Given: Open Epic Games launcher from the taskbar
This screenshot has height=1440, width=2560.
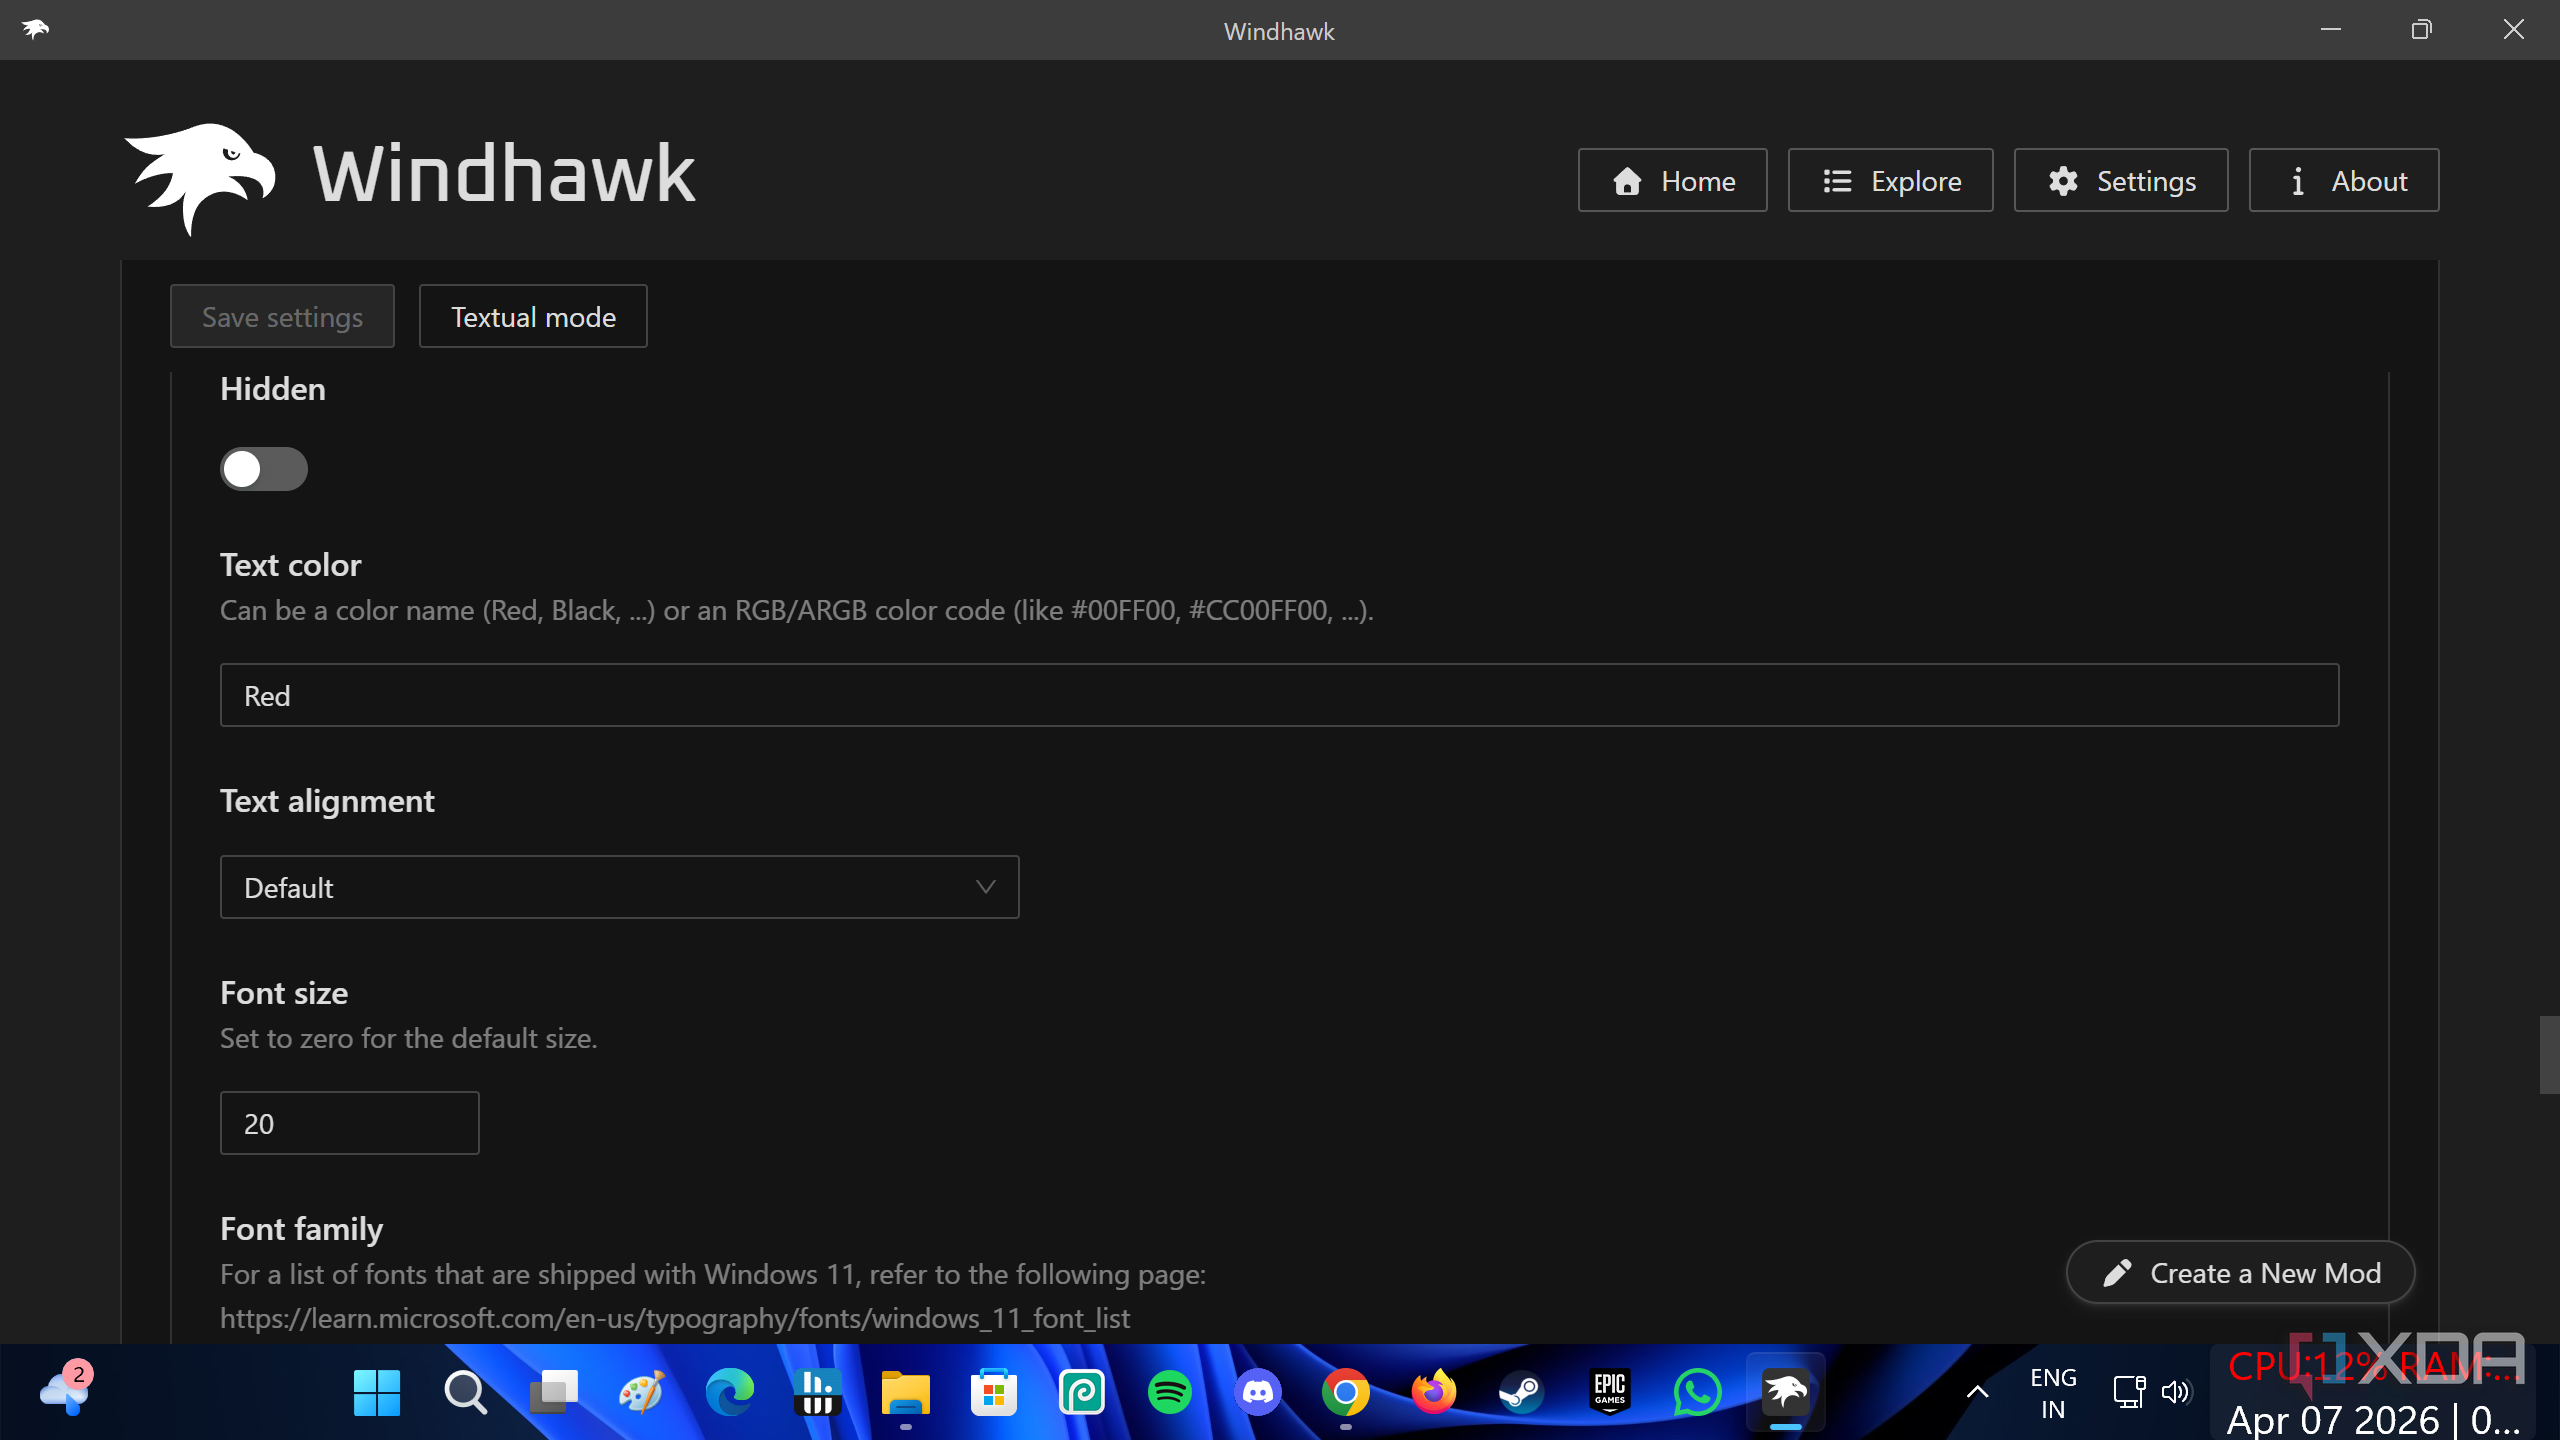Looking at the screenshot, I should point(1609,1392).
